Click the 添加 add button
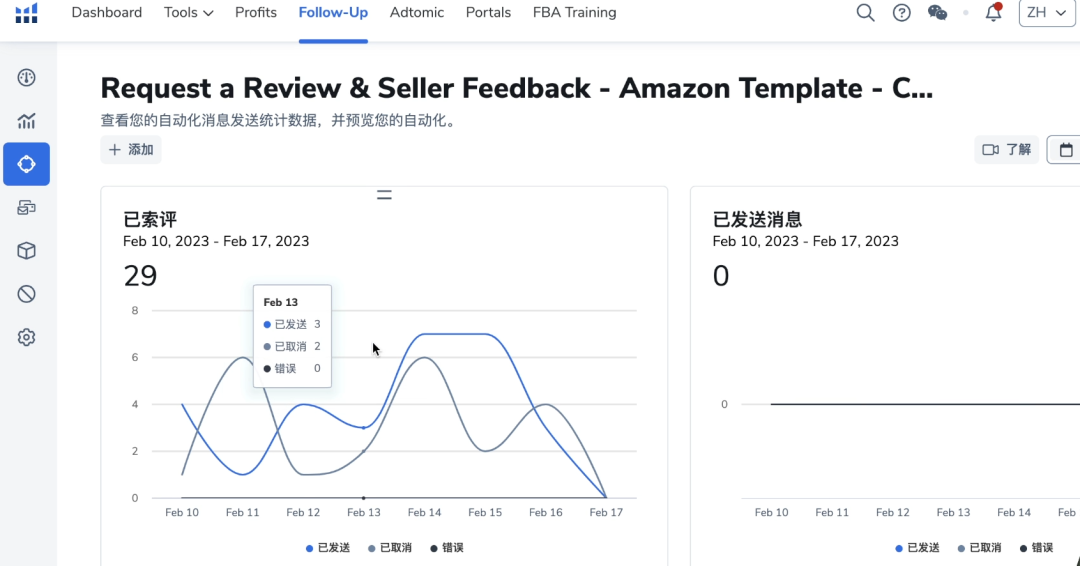The width and height of the screenshot is (1080, 566). [x=131, y=150]
